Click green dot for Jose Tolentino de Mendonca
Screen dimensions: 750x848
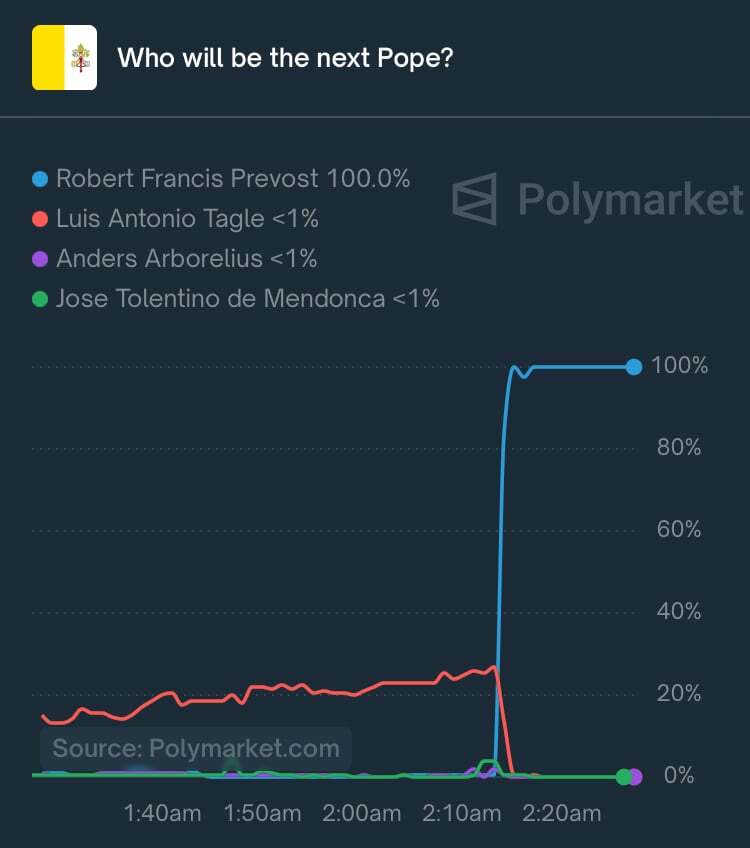[x=40, y=299]
